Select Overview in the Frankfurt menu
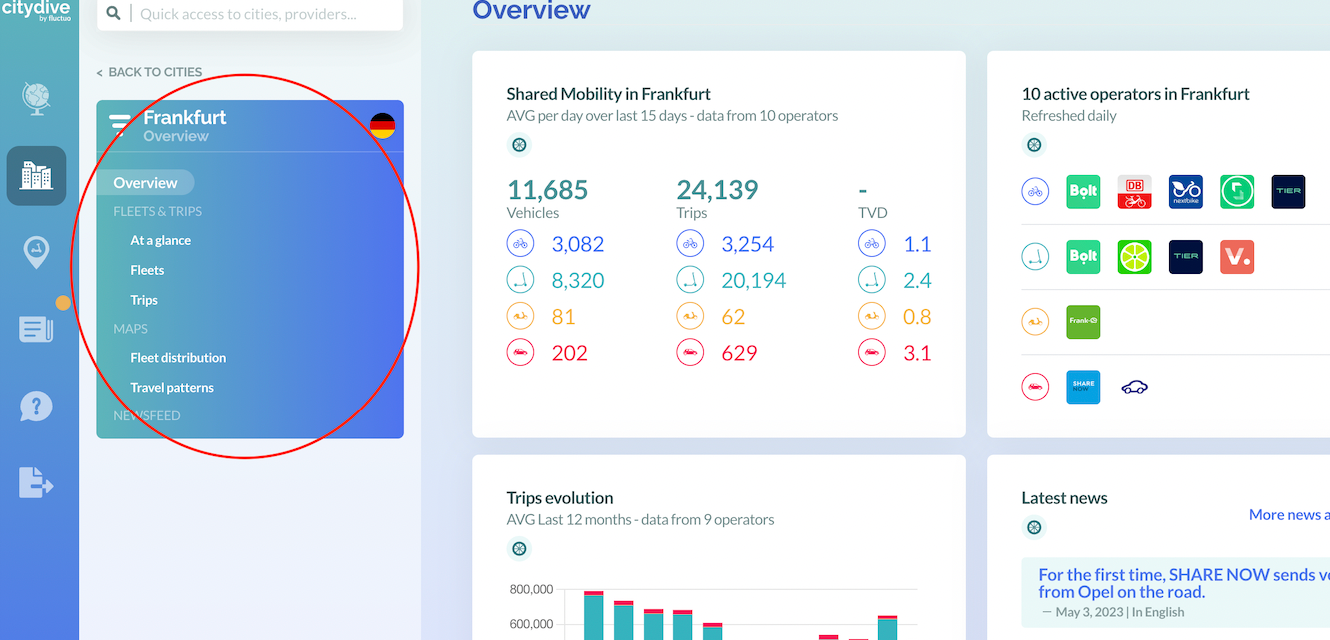 (145, 183)
